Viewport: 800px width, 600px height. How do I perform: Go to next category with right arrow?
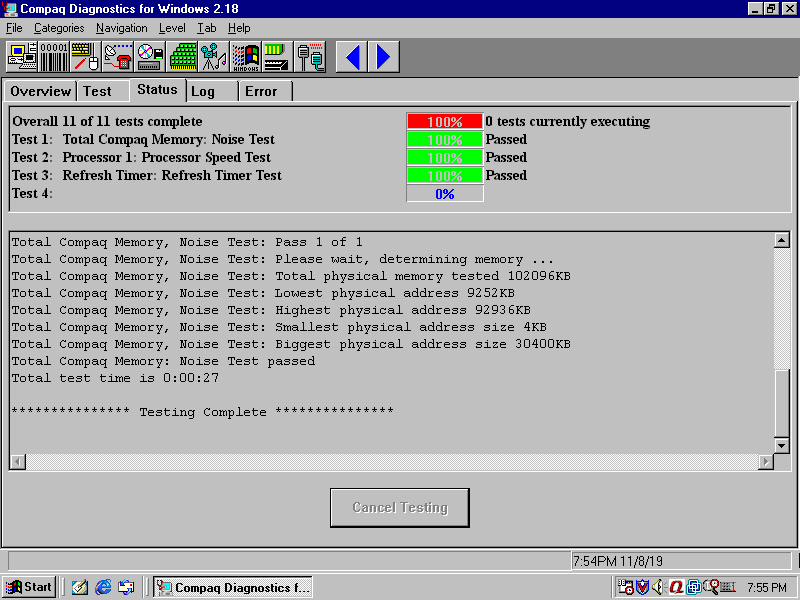(384, 57)
